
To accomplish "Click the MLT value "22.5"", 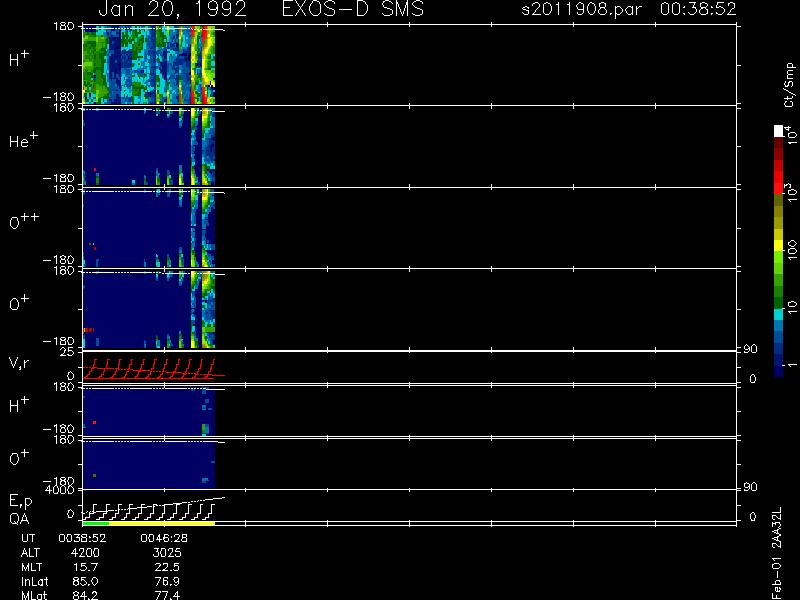I will (x=167, y=567).
